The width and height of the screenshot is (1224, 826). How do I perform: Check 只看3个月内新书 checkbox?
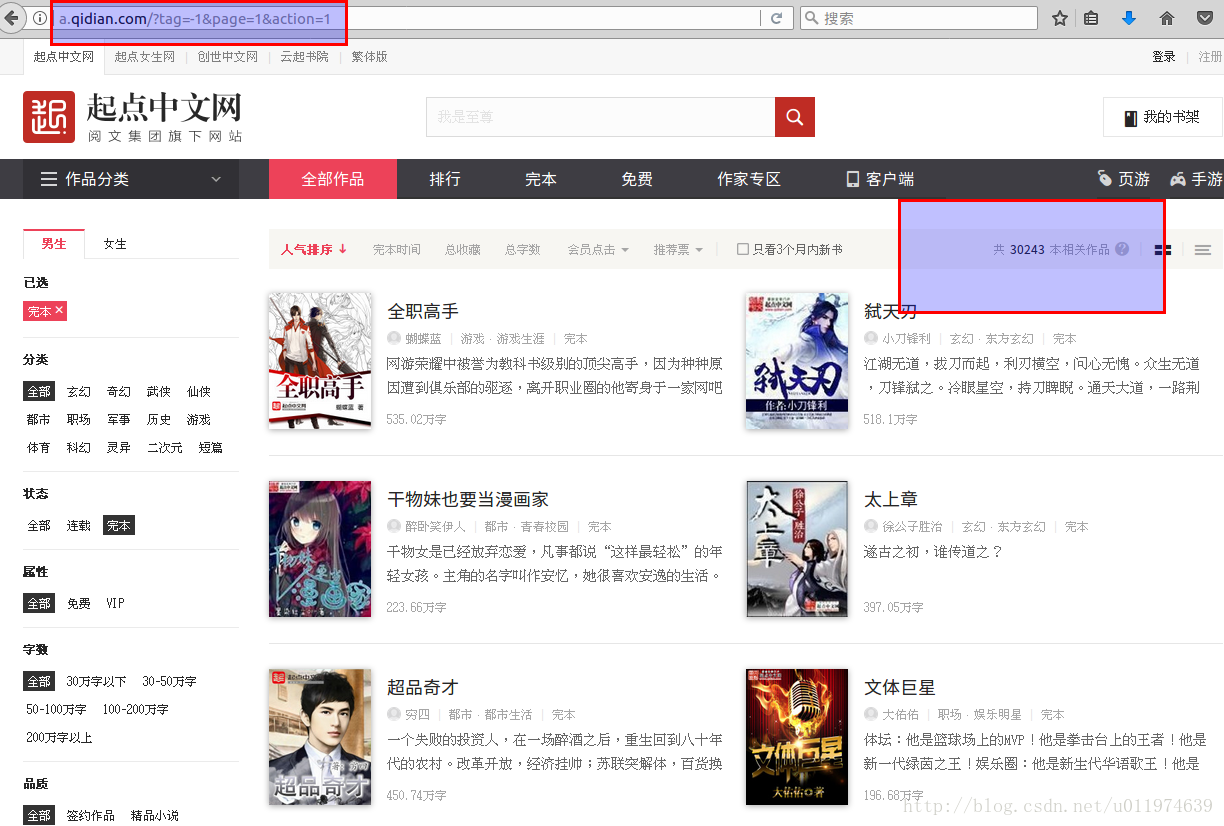point(742,249)
